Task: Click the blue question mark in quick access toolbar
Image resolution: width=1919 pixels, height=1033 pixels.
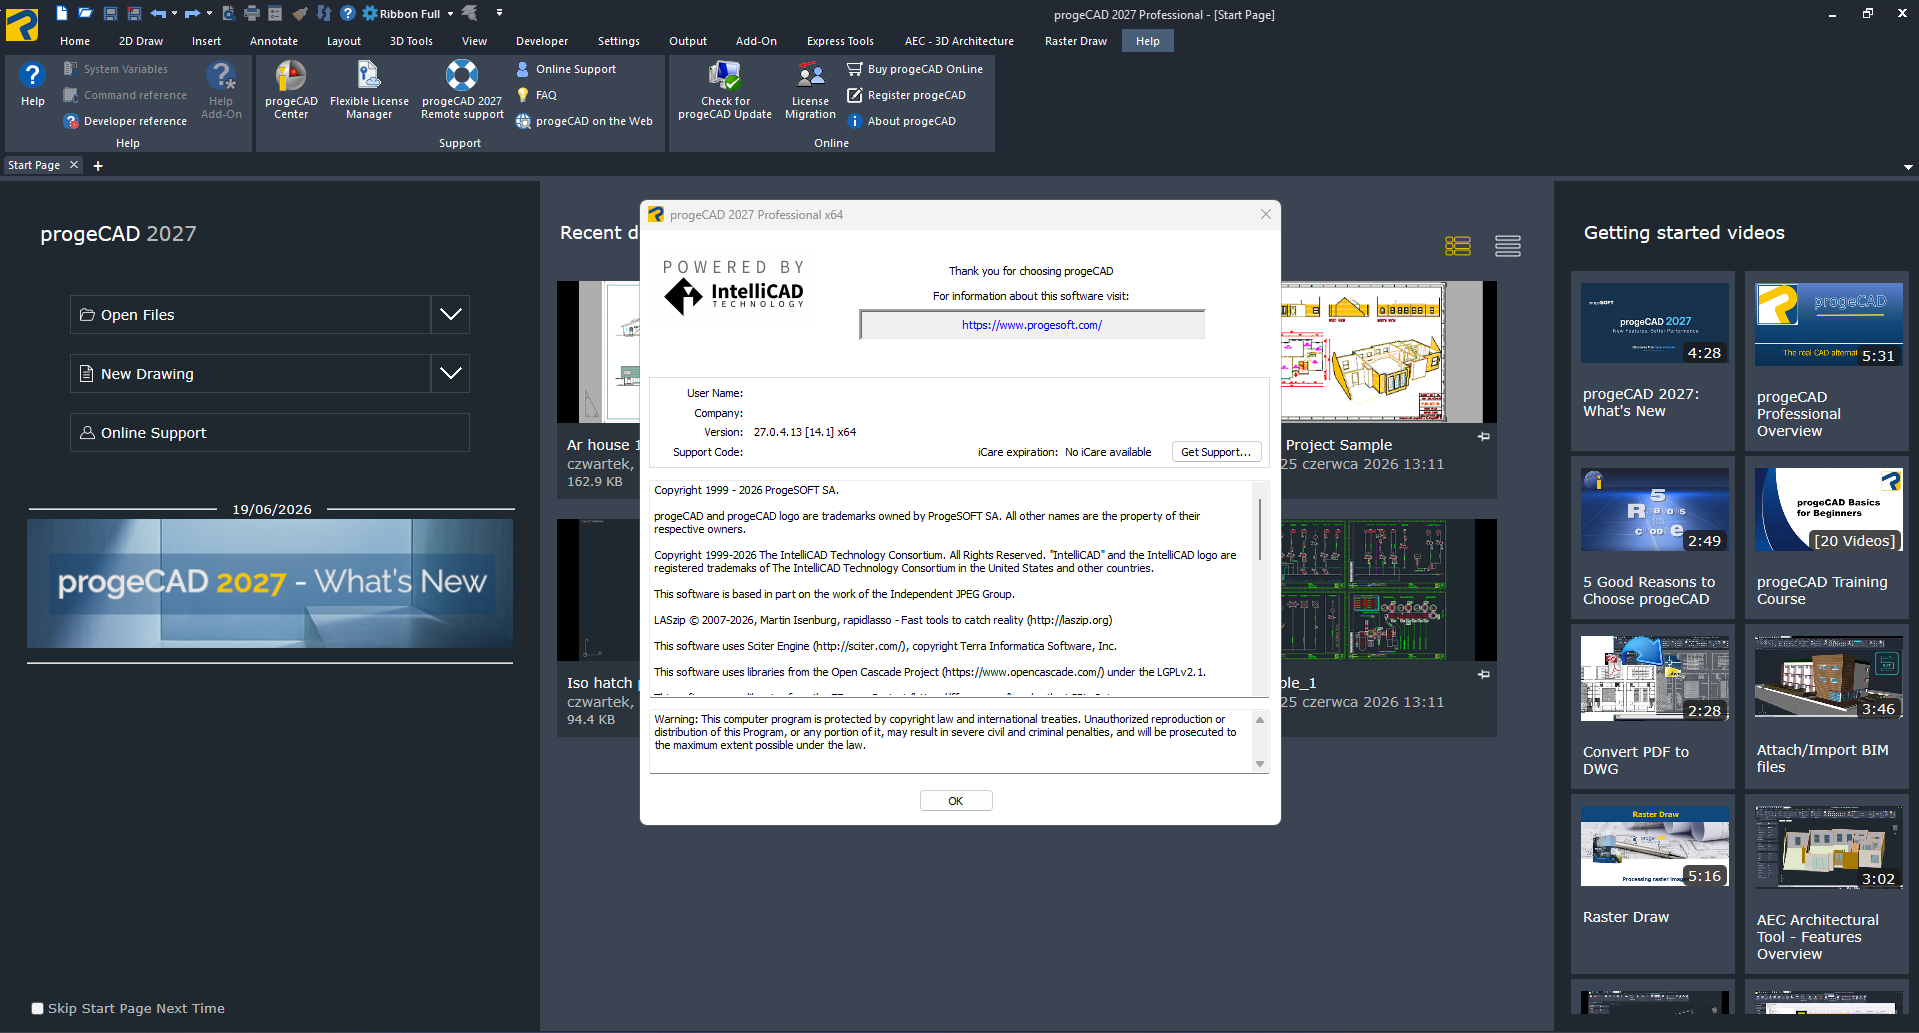Action: (347, 13)
